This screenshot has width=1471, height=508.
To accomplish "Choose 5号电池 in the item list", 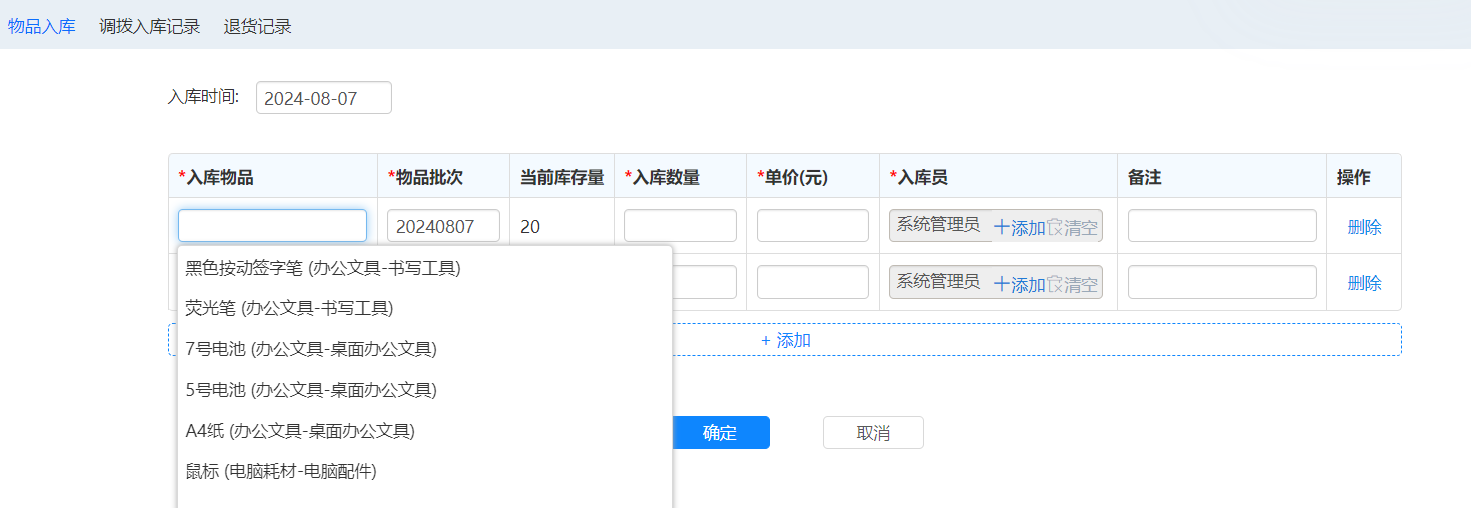I will 311,390.
